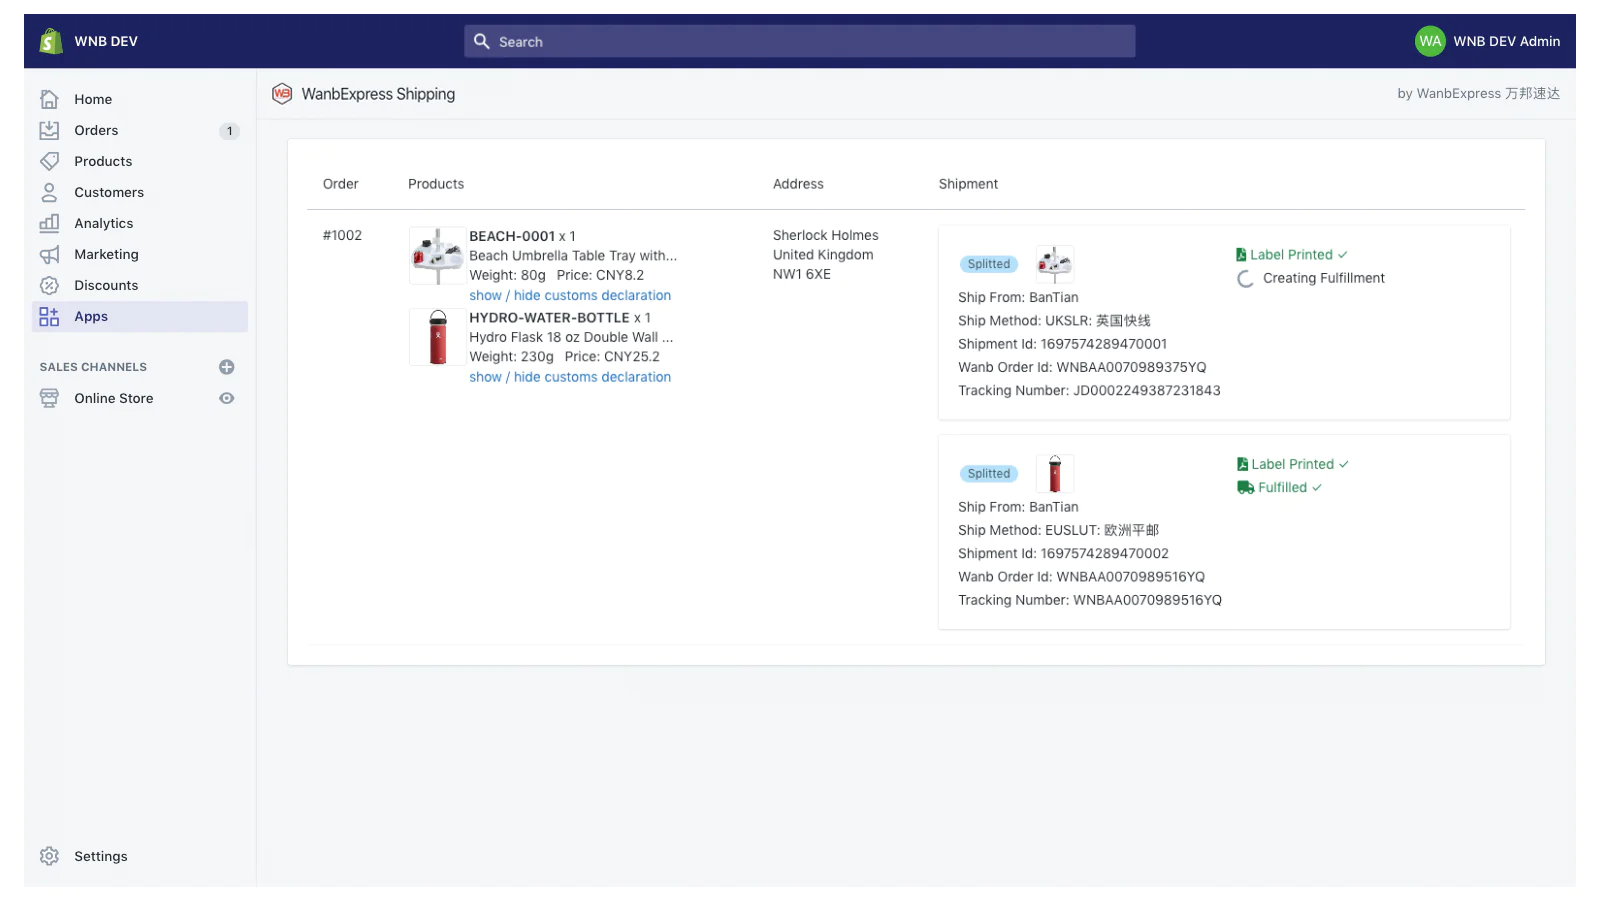Click the Shipment column header

point(968,184)
